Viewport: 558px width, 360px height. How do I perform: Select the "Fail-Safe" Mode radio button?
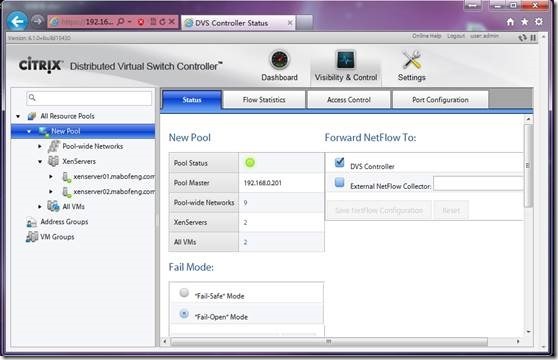click(x=184, y=293)
